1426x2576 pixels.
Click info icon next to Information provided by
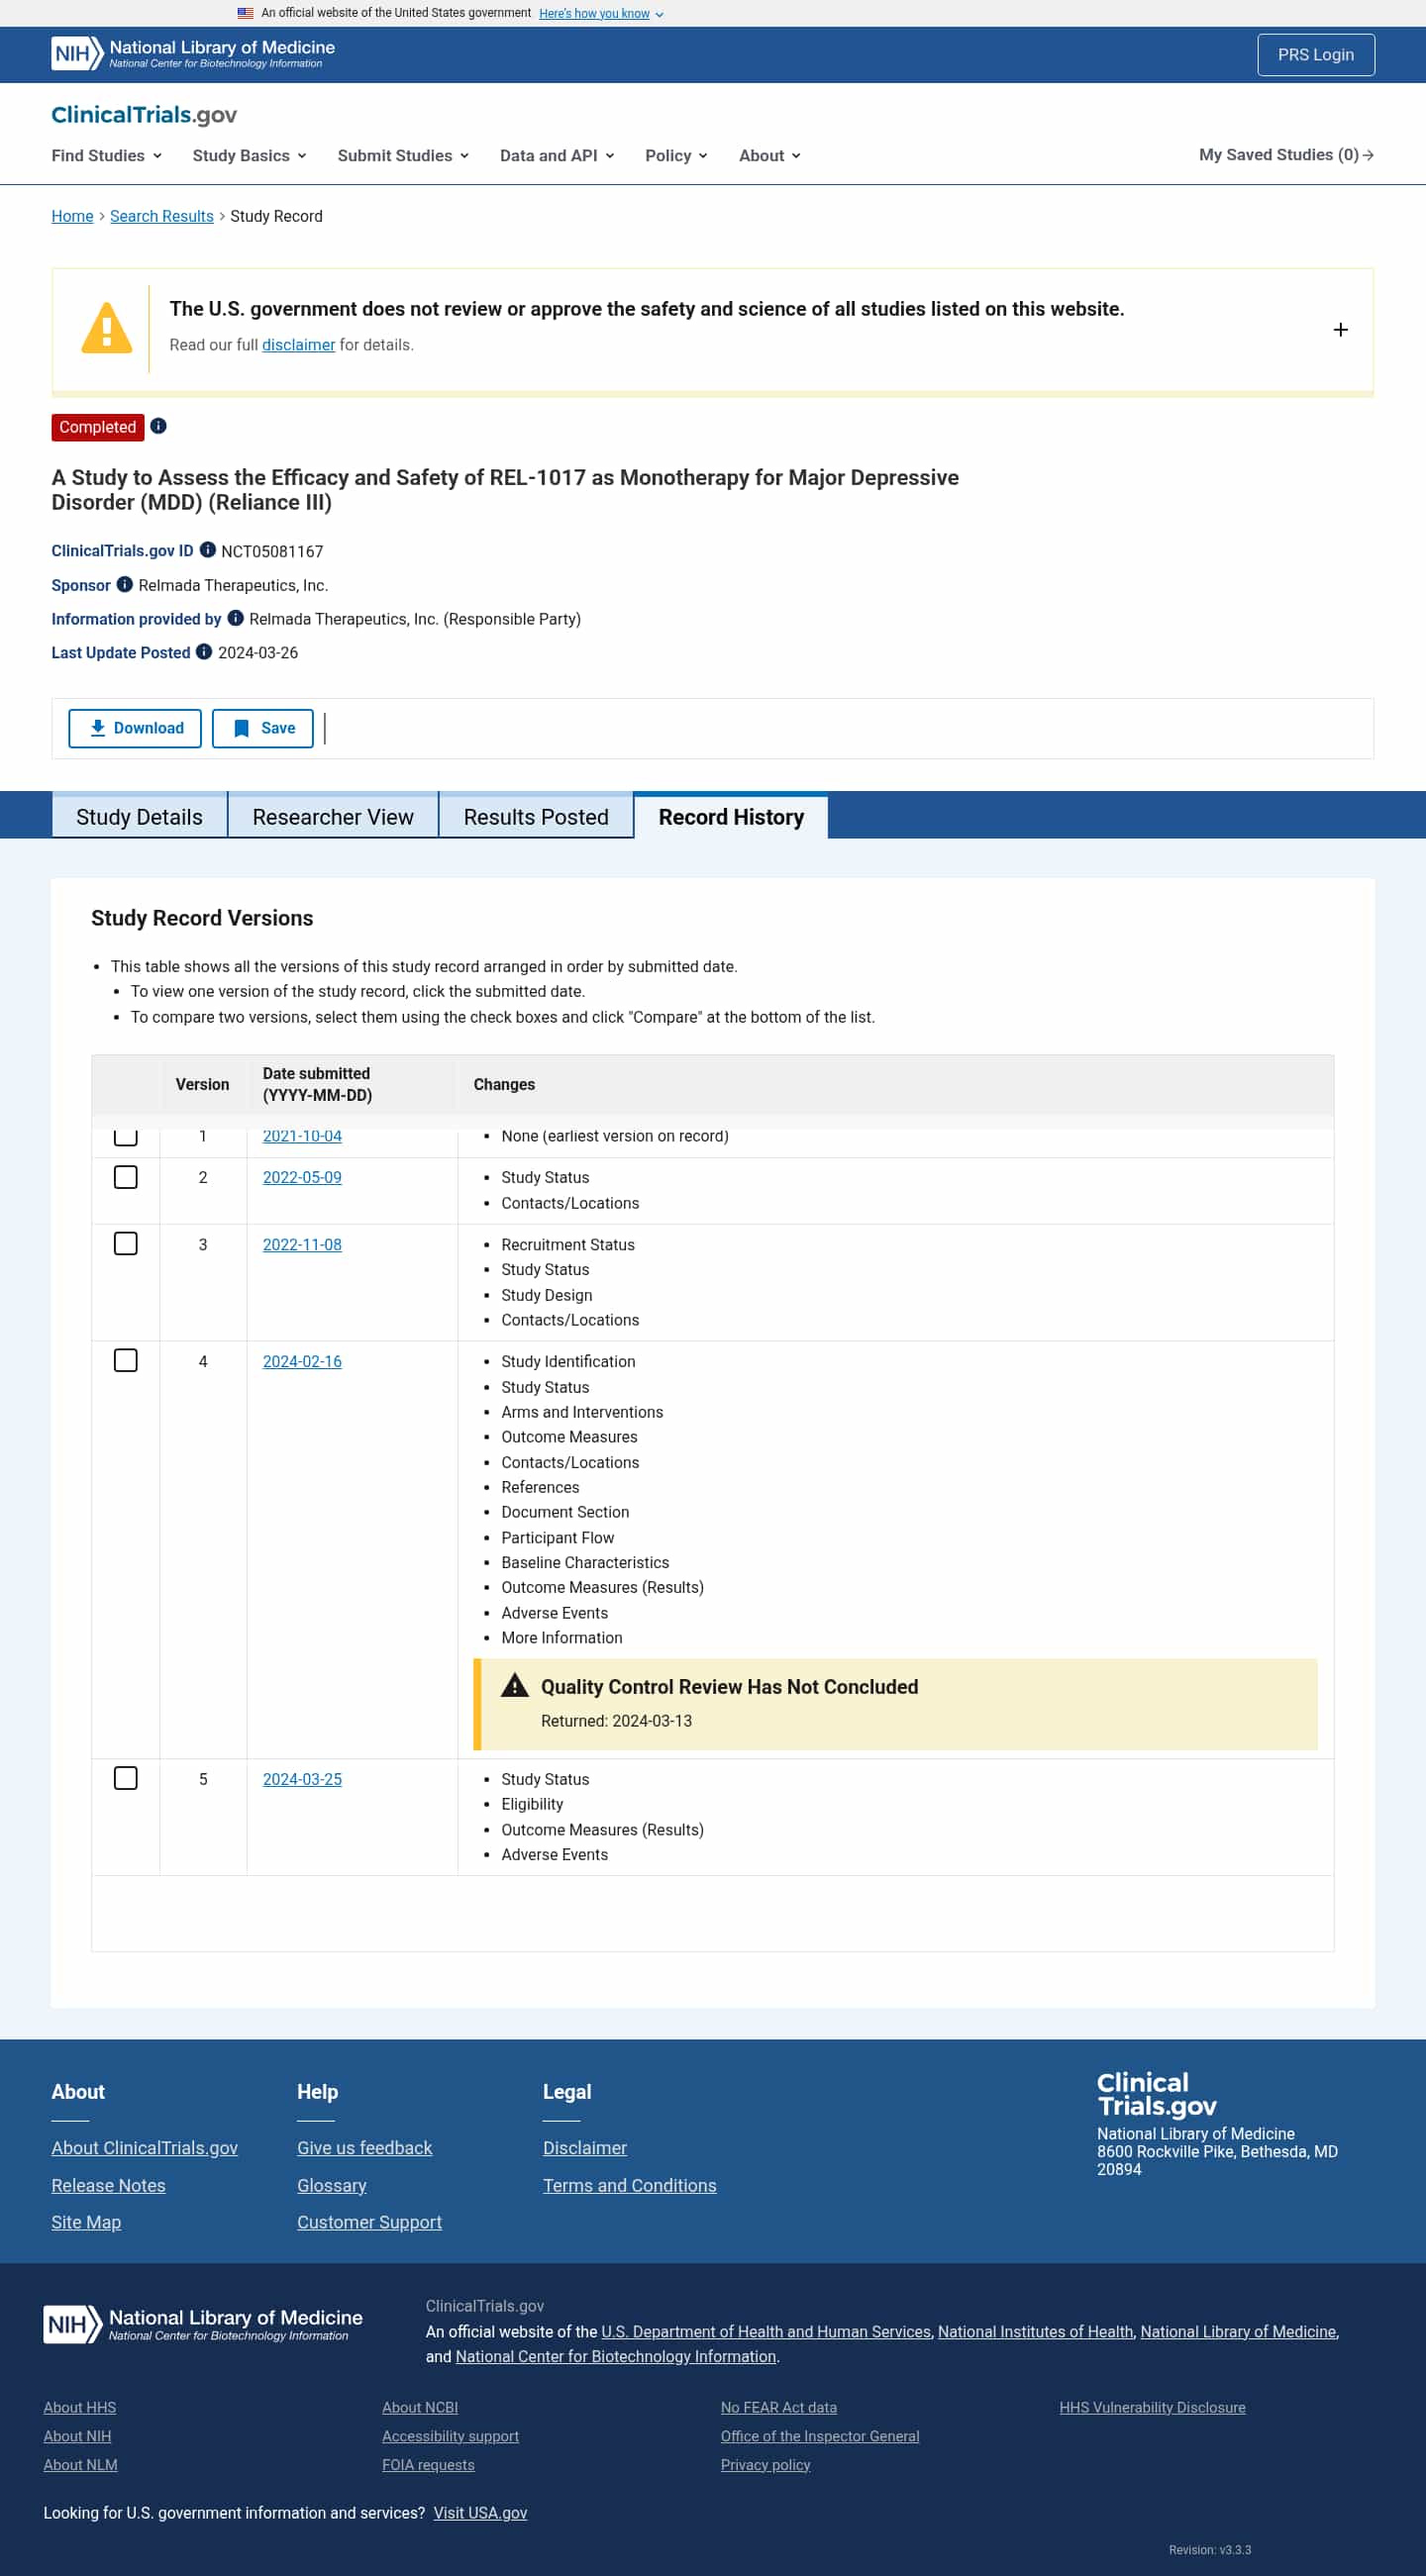pos(235,618)
